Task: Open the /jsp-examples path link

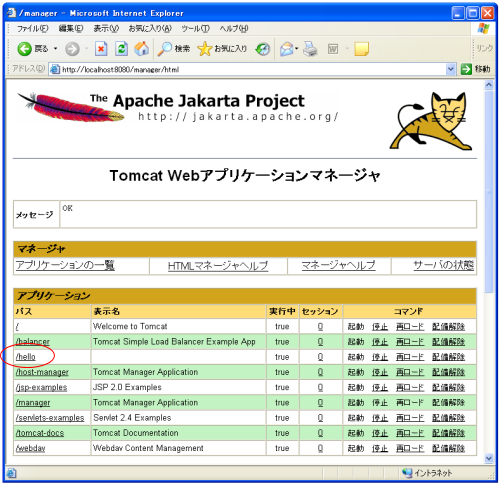Action: click(41, 387)
